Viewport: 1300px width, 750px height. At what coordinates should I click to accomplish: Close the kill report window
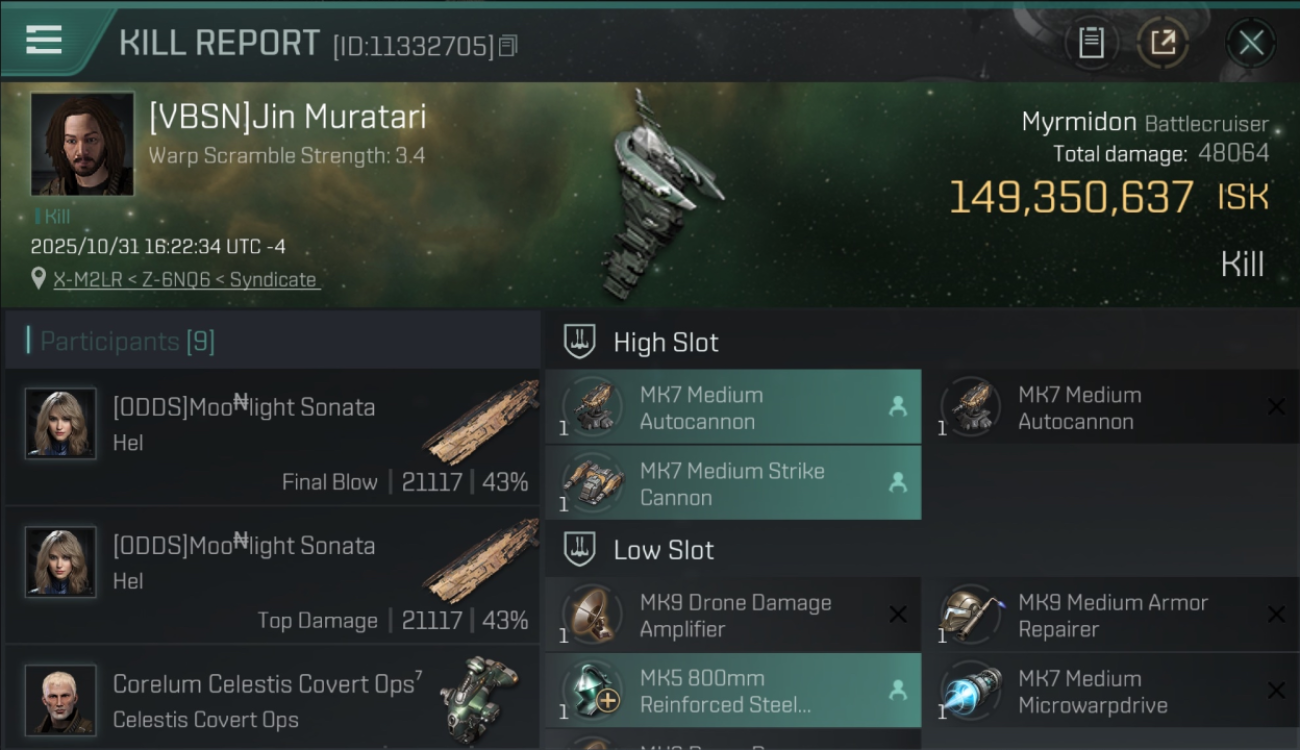click(x=1251, y=43)
